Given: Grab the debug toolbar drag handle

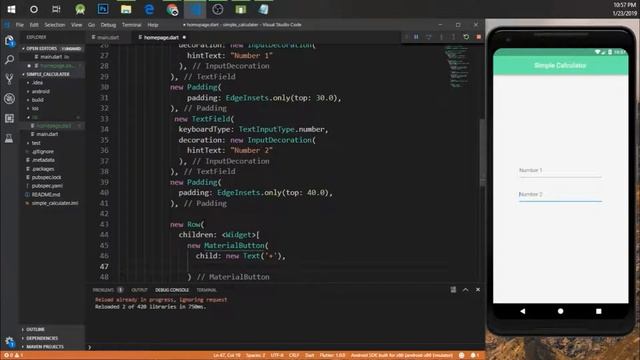Looking at the screenshot, I should (406, 37).
